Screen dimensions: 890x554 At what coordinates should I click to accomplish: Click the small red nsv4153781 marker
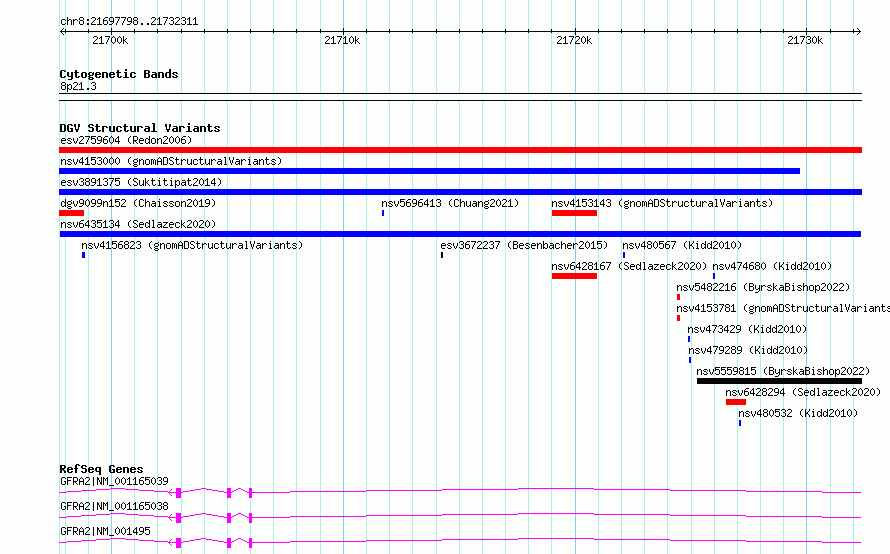click(x=678, y=318)
